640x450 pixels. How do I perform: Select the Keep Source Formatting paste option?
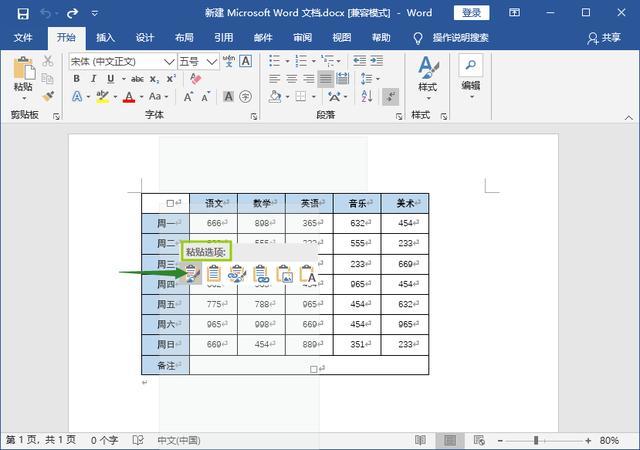coord(191,273)
